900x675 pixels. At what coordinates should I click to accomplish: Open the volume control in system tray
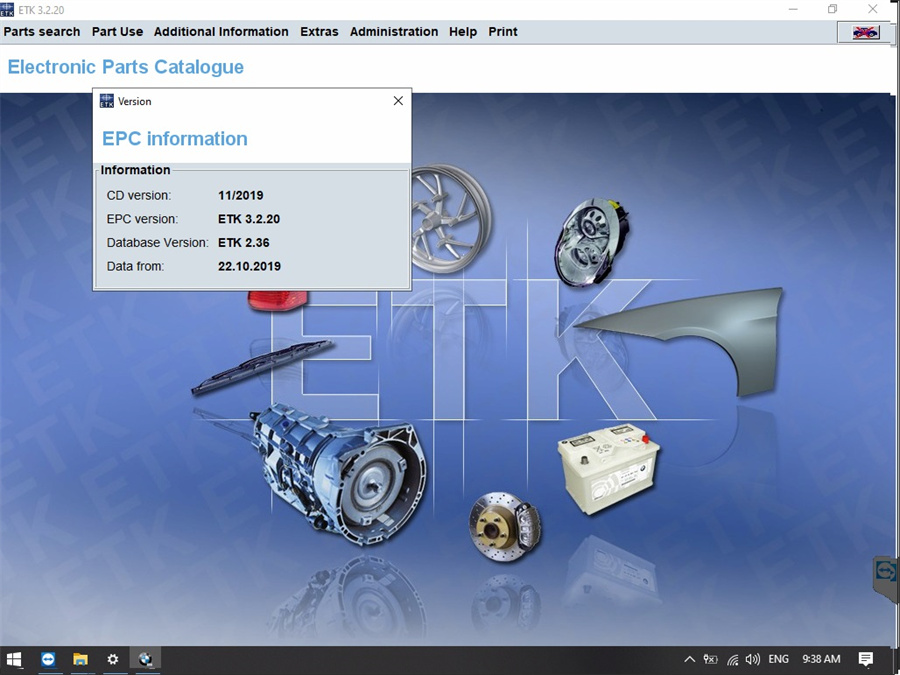(752, 659)
